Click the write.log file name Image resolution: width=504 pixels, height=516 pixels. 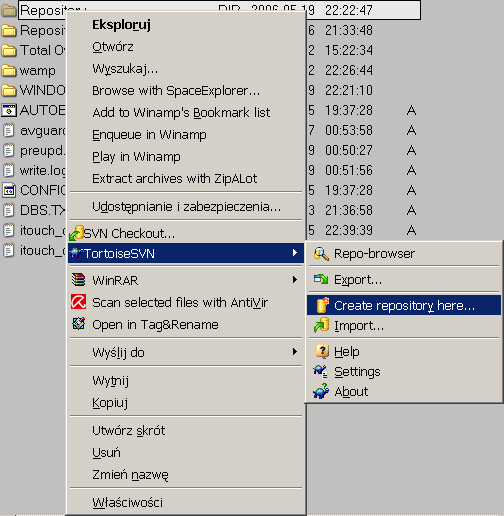tap(42, 171)
